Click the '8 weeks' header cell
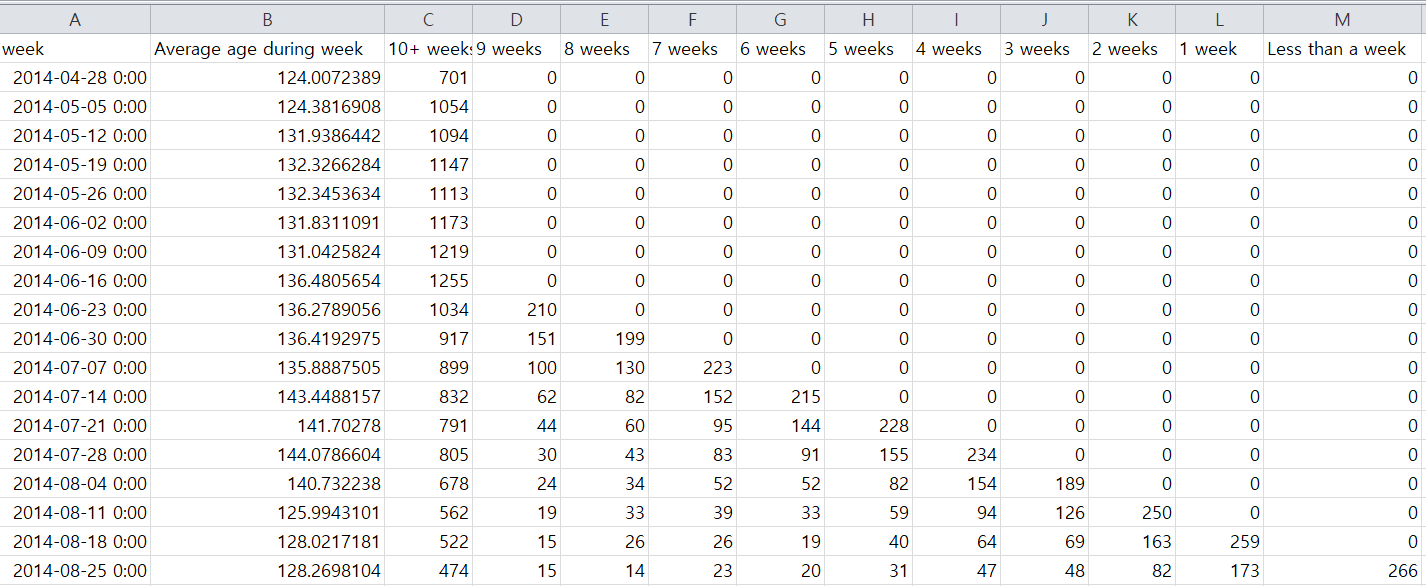Screen dimensions: 1426x586 [x=604, y=48]
